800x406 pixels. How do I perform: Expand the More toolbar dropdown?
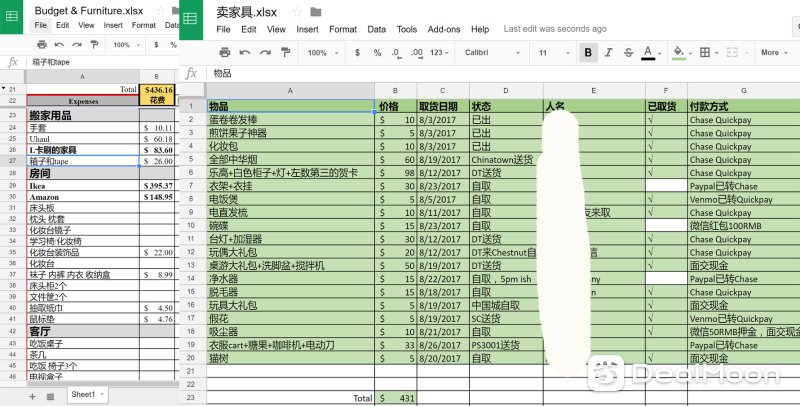pyautogui.click(x=774, y=53)
